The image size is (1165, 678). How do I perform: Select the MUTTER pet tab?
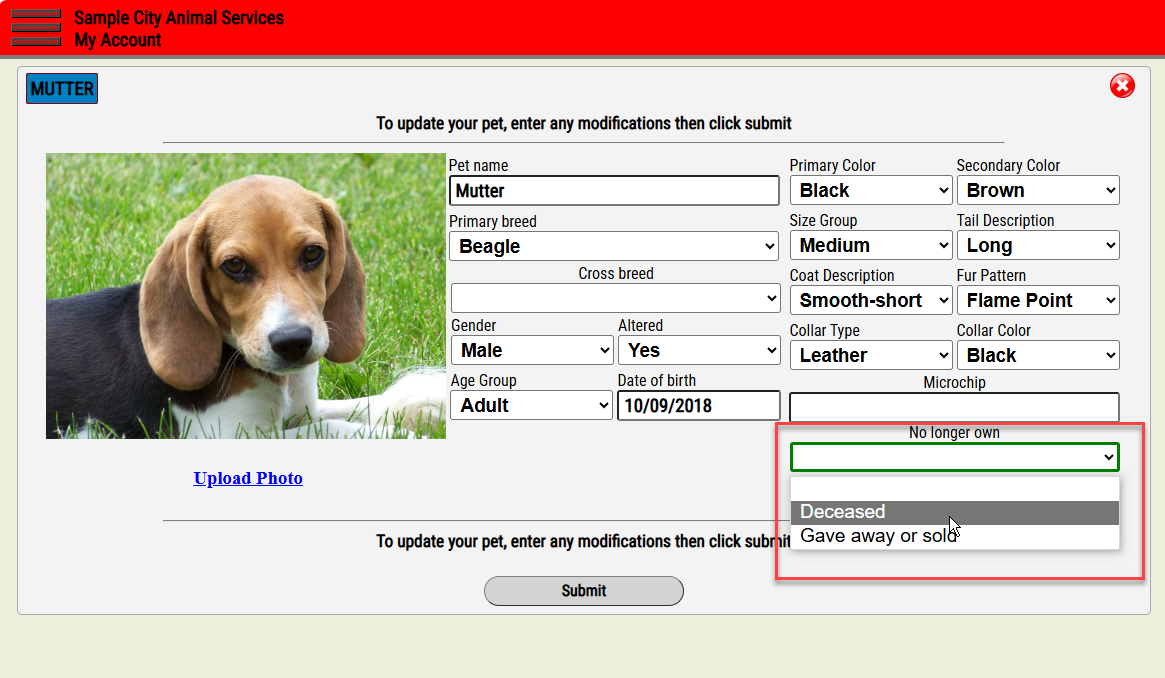pos(62,89)
